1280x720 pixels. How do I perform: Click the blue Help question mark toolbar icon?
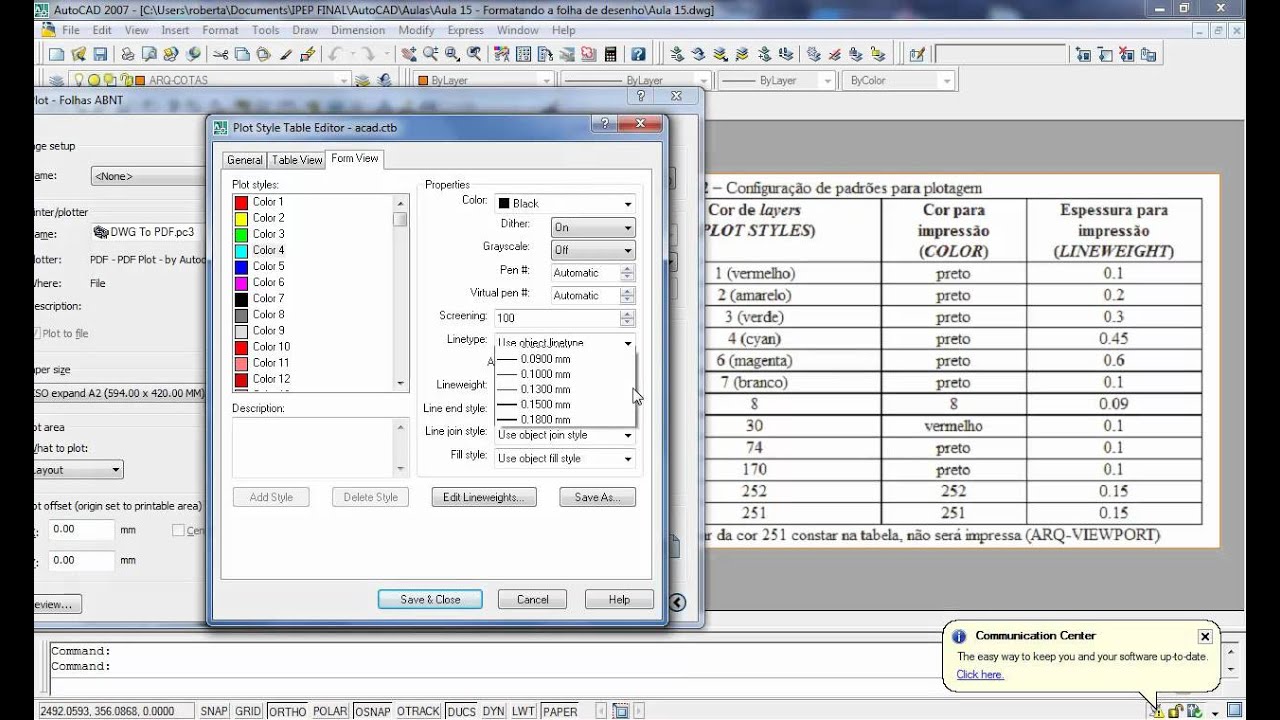click(638, 54)
